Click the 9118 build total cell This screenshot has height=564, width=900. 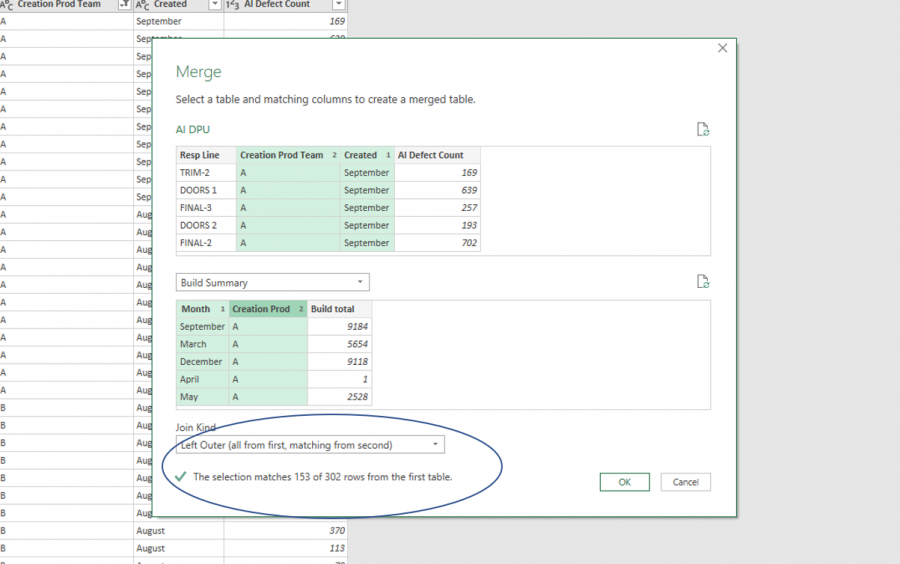click(339, 361)
